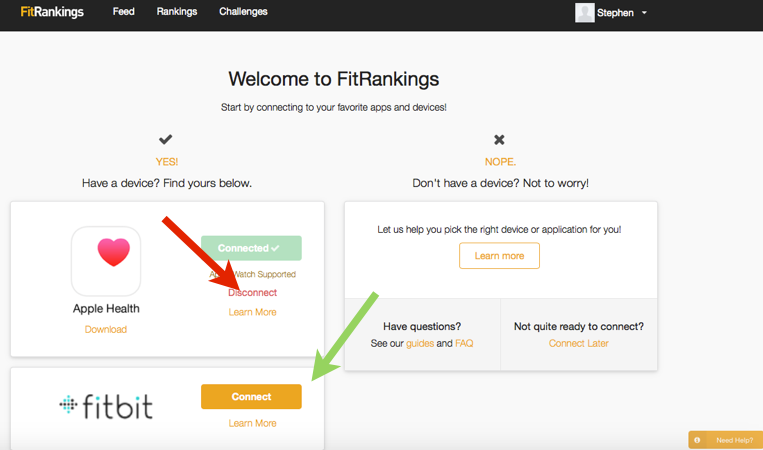Open the FAQ link
This screenshot has height=450, width=763.
(x=464, y=343)
